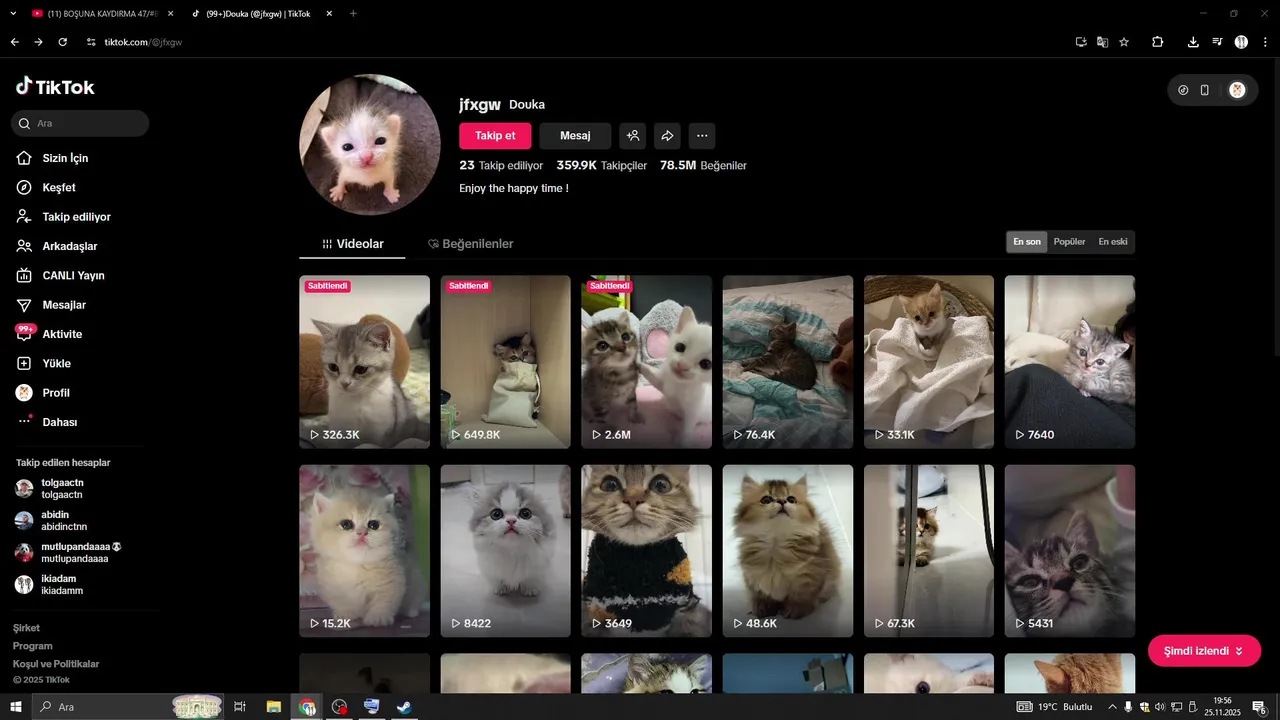Click Şimdi izlendi button

coord(1204,651)
